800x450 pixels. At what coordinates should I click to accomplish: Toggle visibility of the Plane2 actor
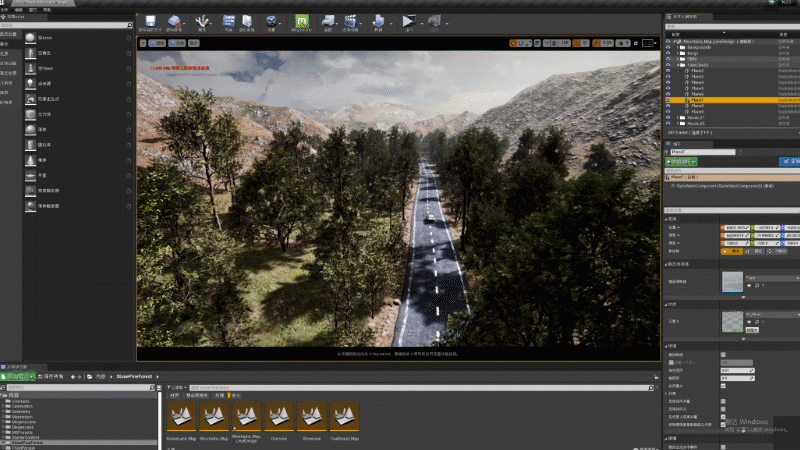(x=668, y=71)
